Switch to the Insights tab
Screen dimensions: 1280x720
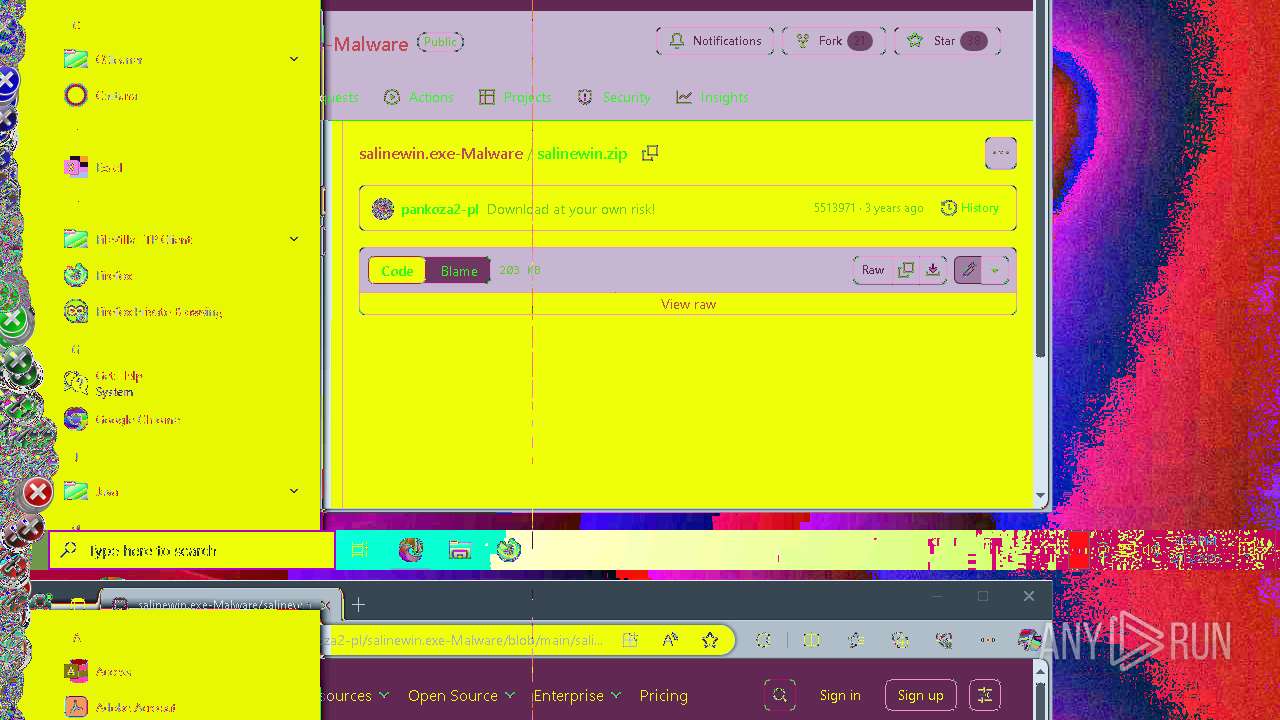[x=712, y=97]
